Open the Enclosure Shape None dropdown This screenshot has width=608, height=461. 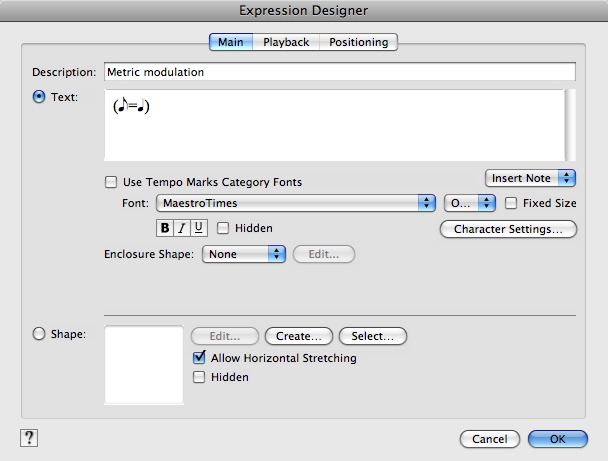click(244, 254)
